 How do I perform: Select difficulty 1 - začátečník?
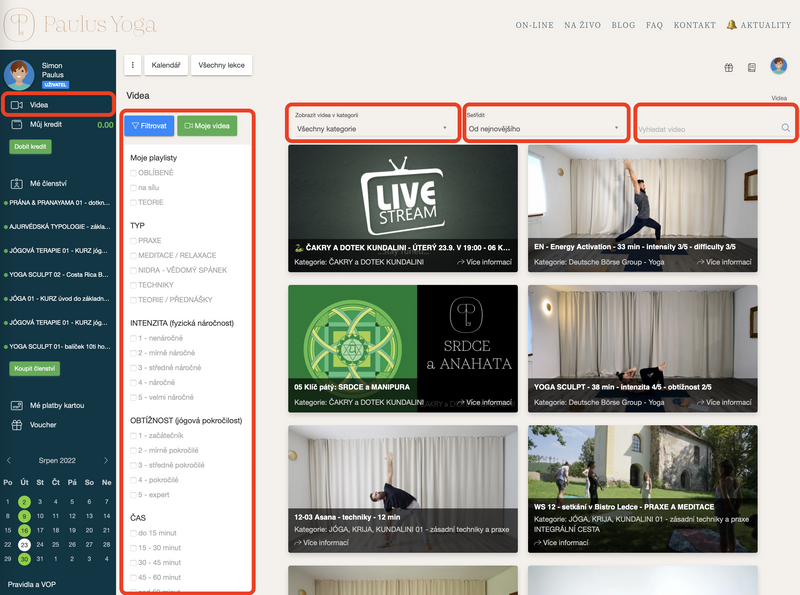(133, 436)
